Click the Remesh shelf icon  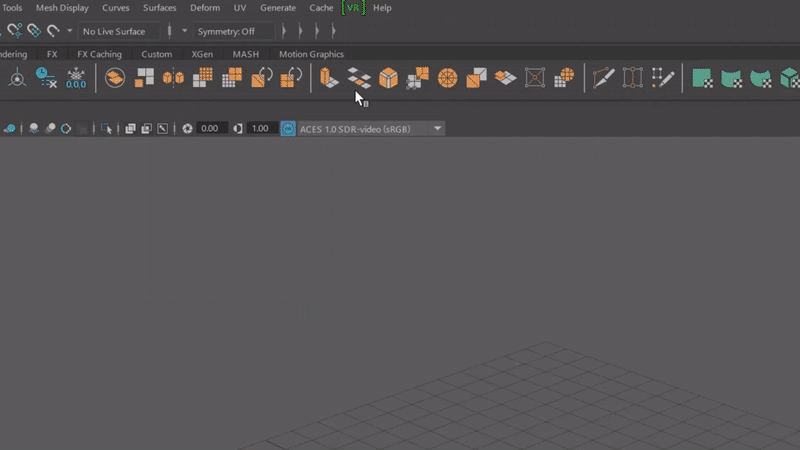262,78
